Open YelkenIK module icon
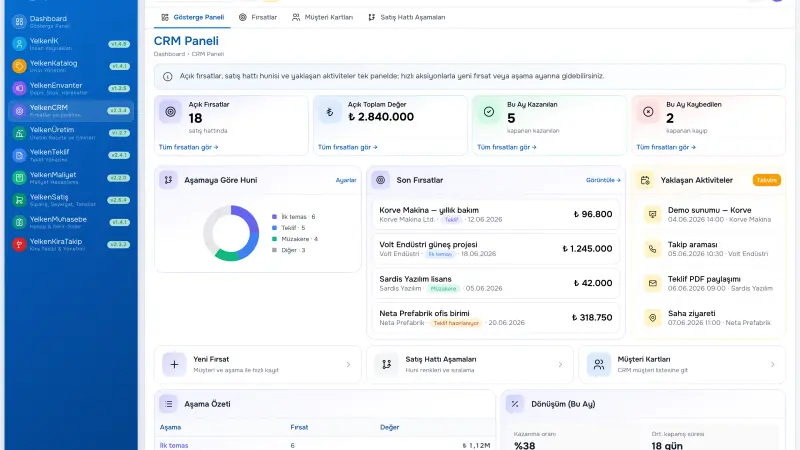This screenshot has height=450, width=800. pyautogui.click(x=19, y=44)
